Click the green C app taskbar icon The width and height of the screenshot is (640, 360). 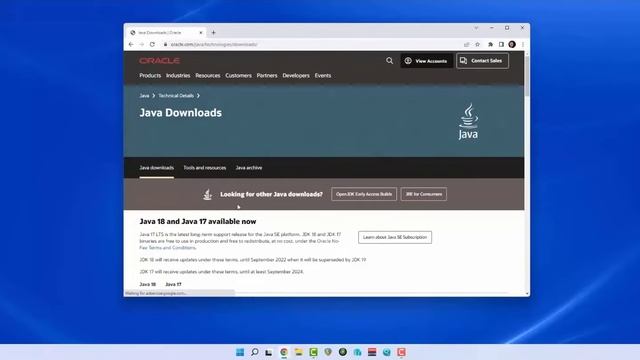(x=313, y=352)
